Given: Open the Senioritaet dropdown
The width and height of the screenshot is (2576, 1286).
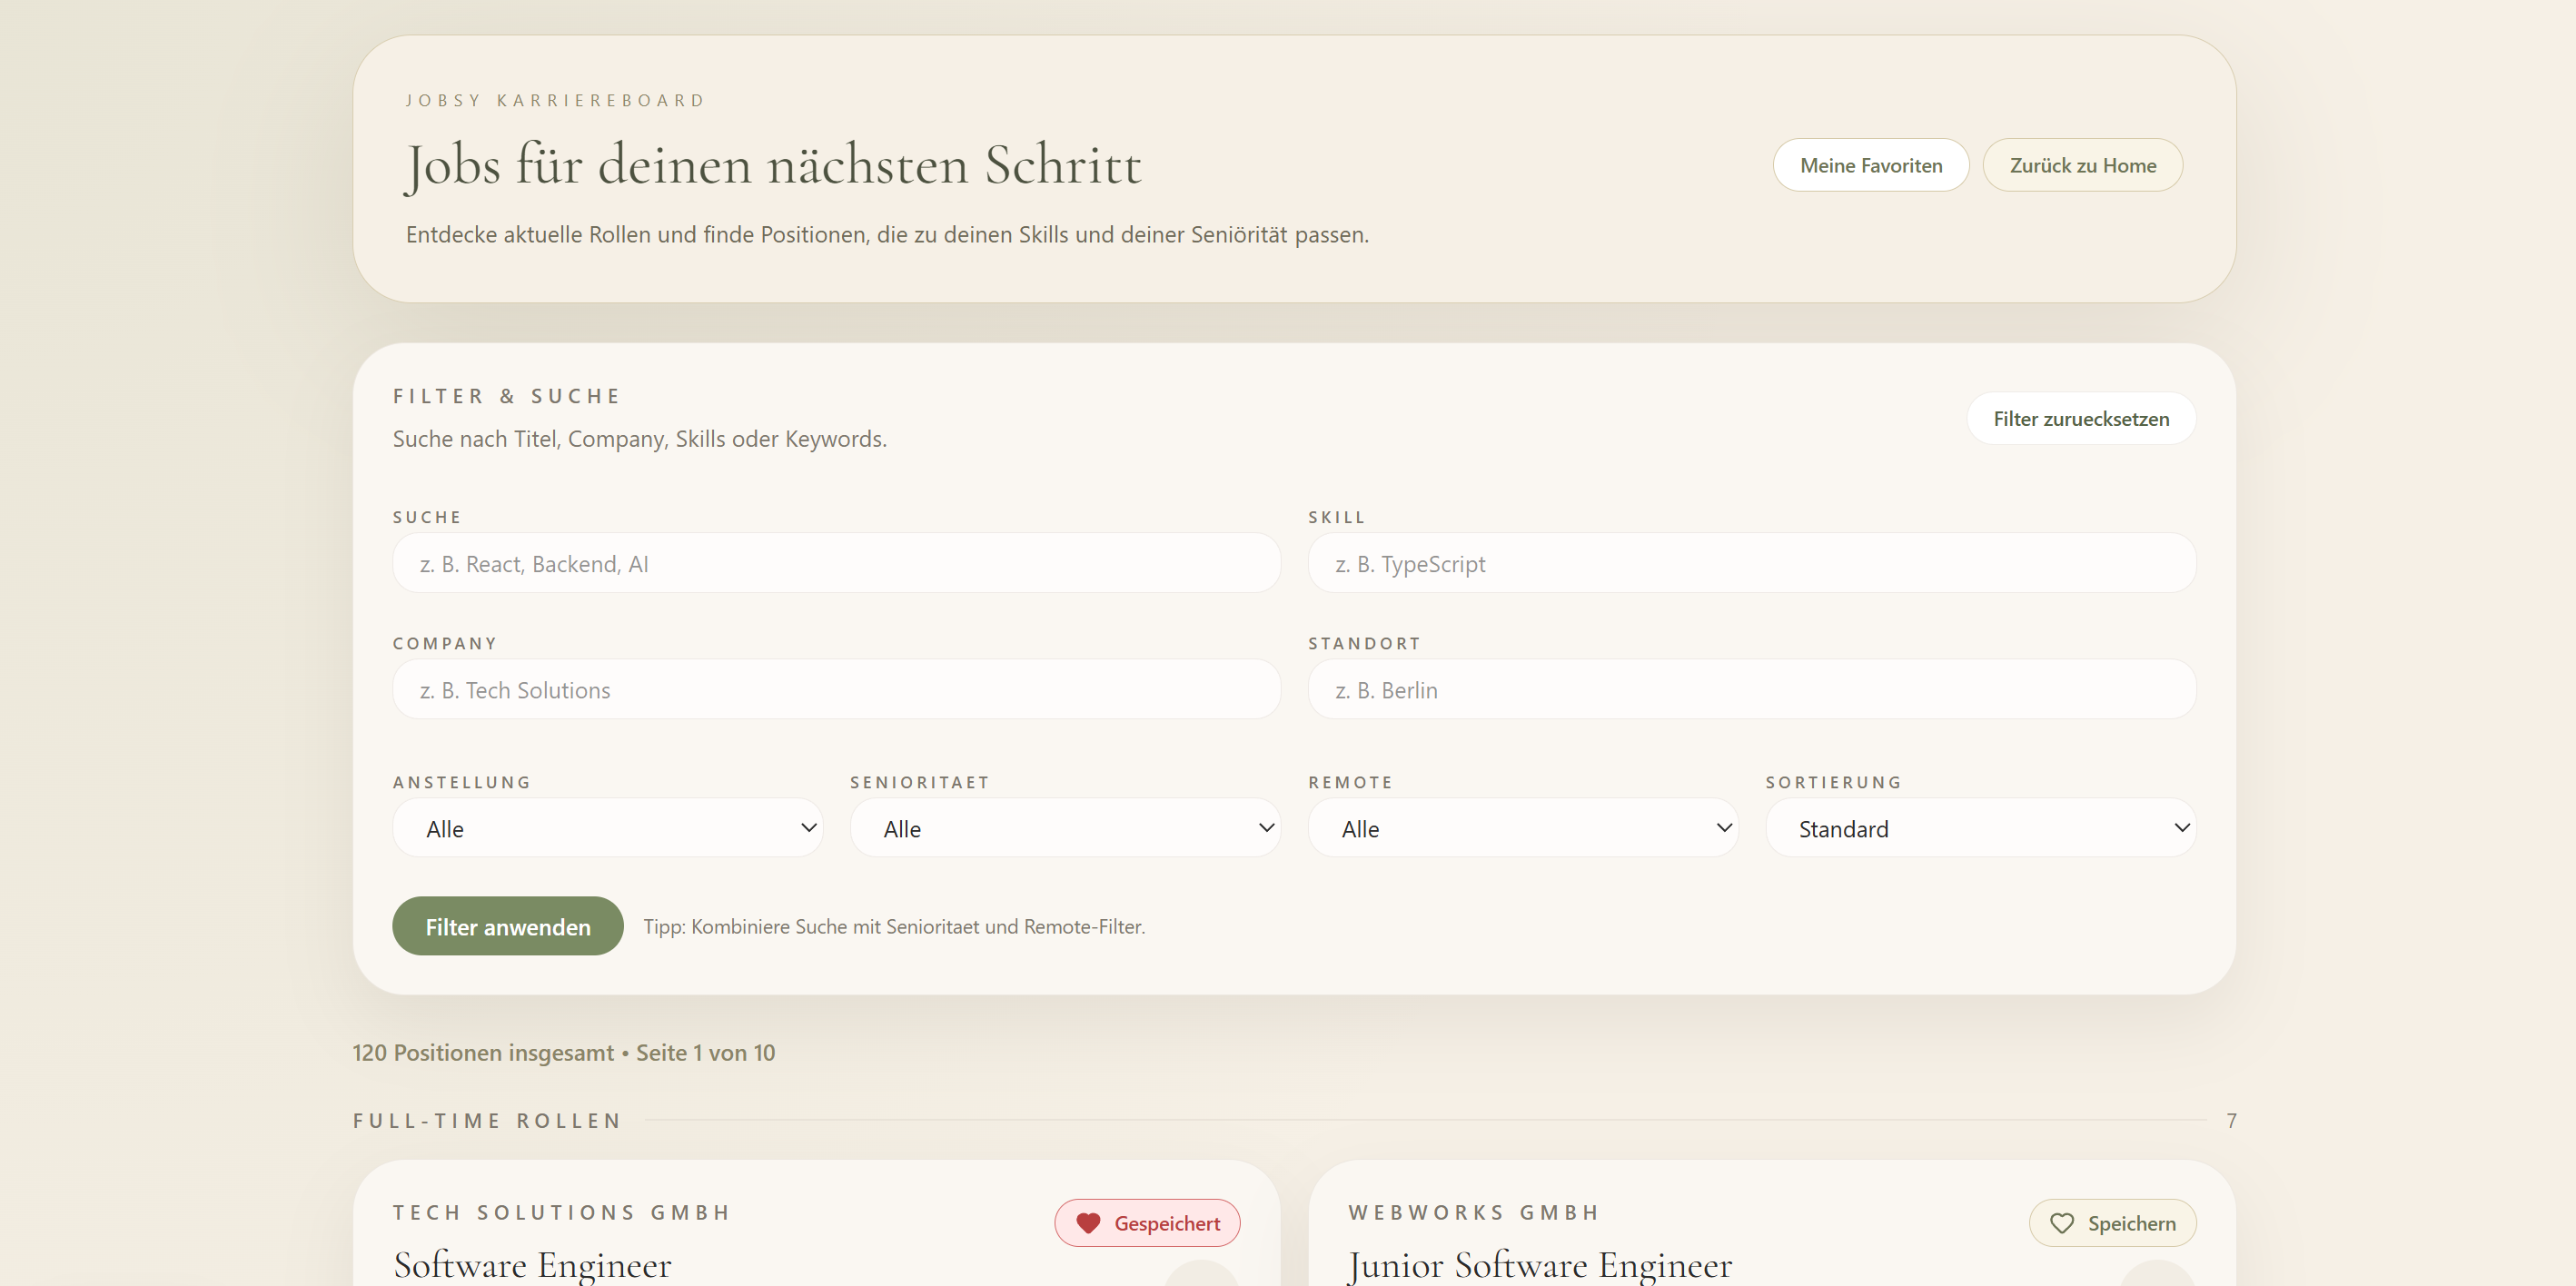Looking at the screenshot, I should (1065, 828).
